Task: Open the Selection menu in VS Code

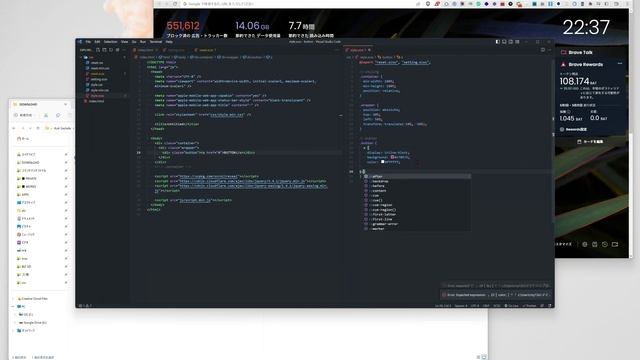Action: (110, 42)
